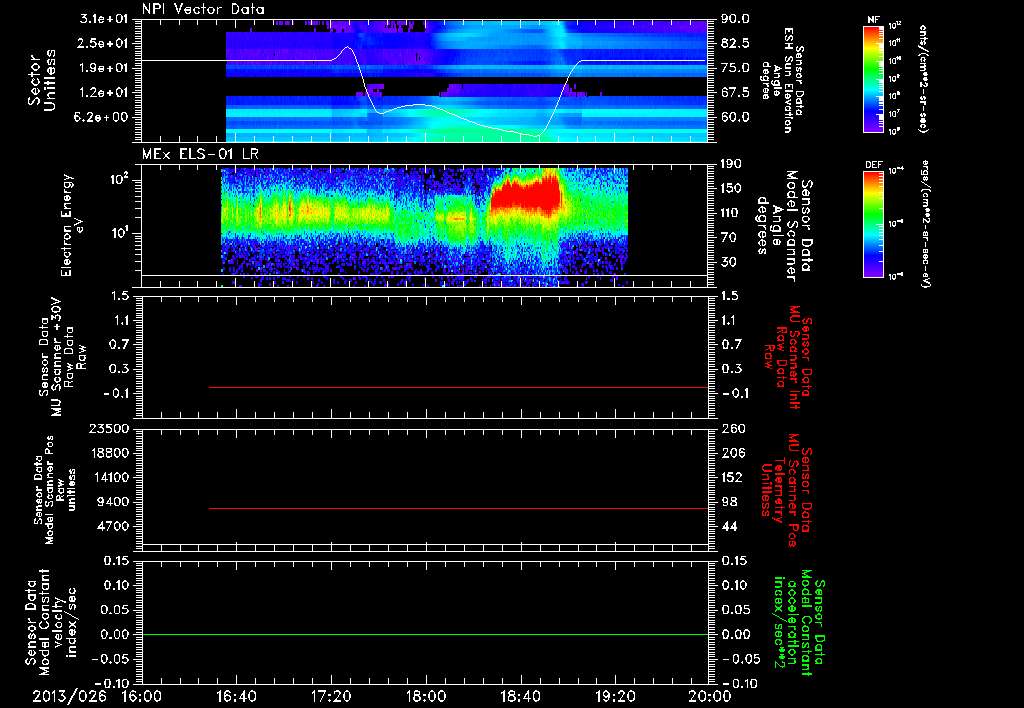Click the 9400 scanner position tick label
This screenshot has height=708, width=1024.
point(114,502)
